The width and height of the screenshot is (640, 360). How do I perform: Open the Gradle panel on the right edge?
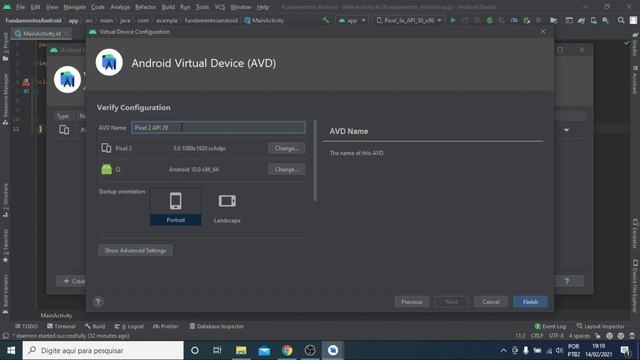635,44
